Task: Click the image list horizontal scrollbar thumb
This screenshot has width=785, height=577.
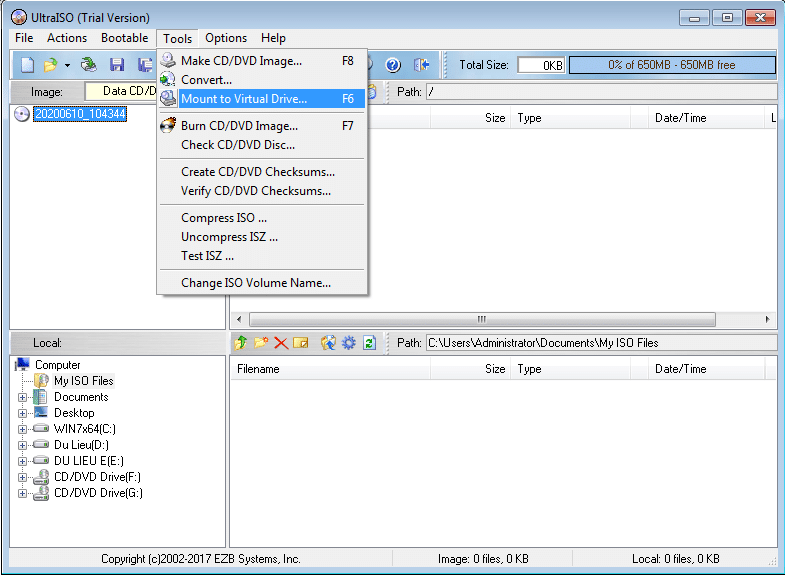Action: click(x=482, y=319)
